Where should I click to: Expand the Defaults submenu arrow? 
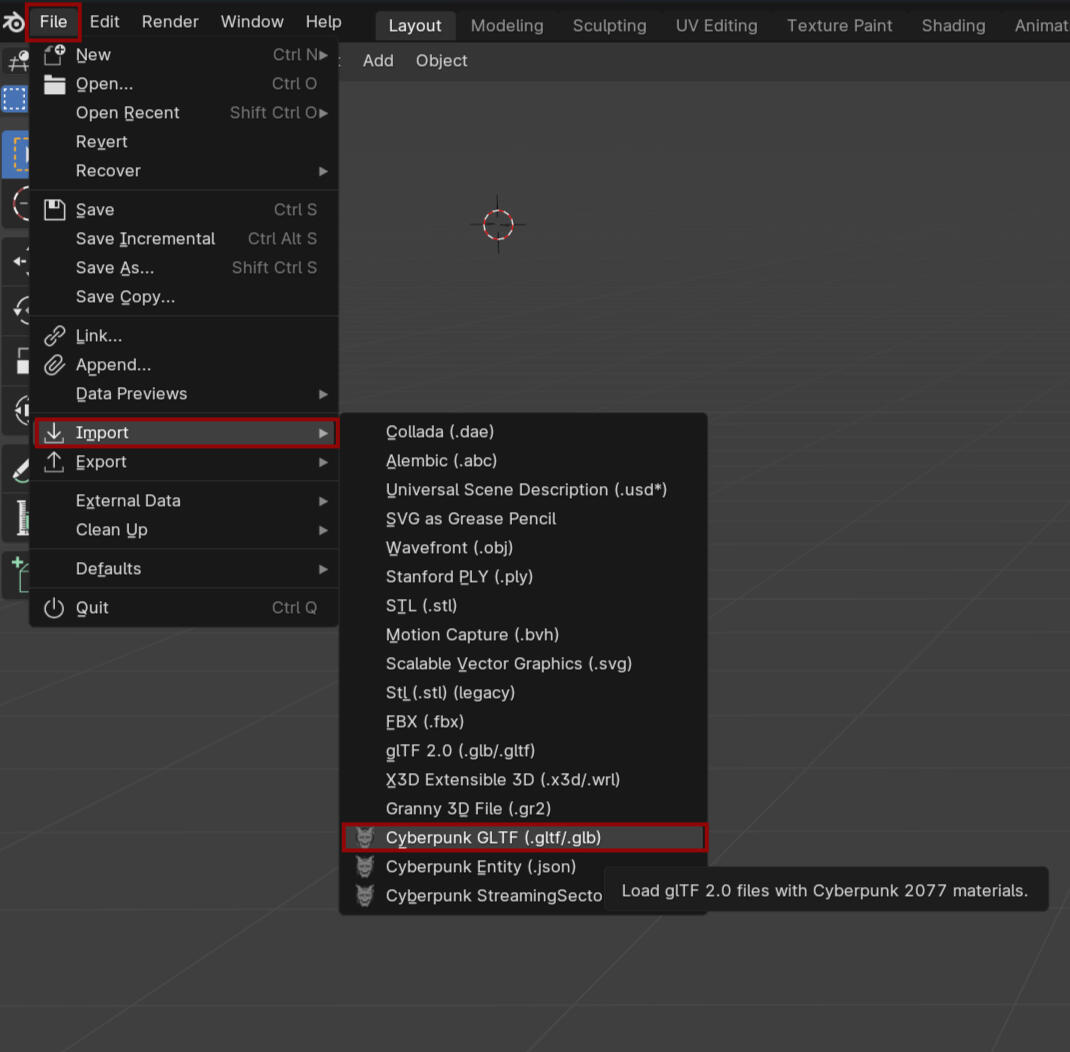pos(323,569)
